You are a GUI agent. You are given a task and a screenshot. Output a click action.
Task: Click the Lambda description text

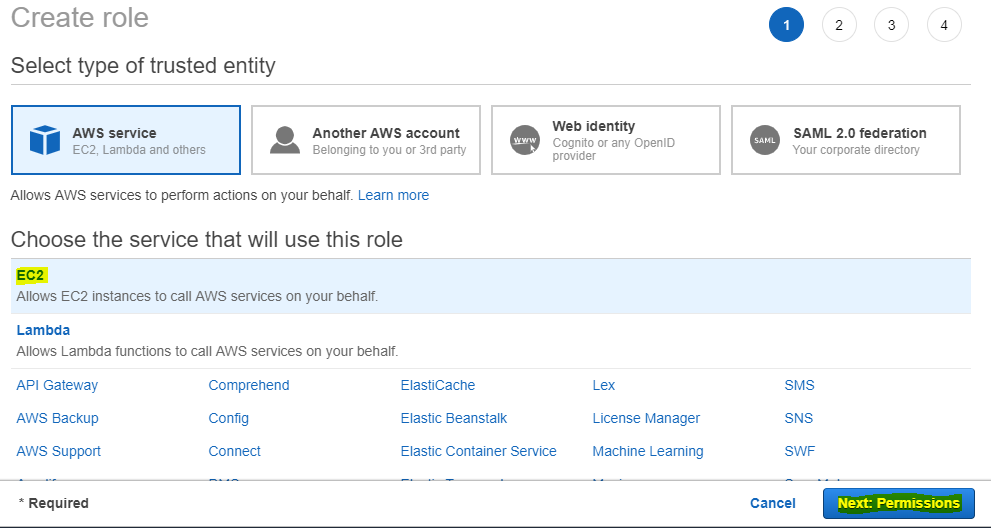(x=207, y=351)
